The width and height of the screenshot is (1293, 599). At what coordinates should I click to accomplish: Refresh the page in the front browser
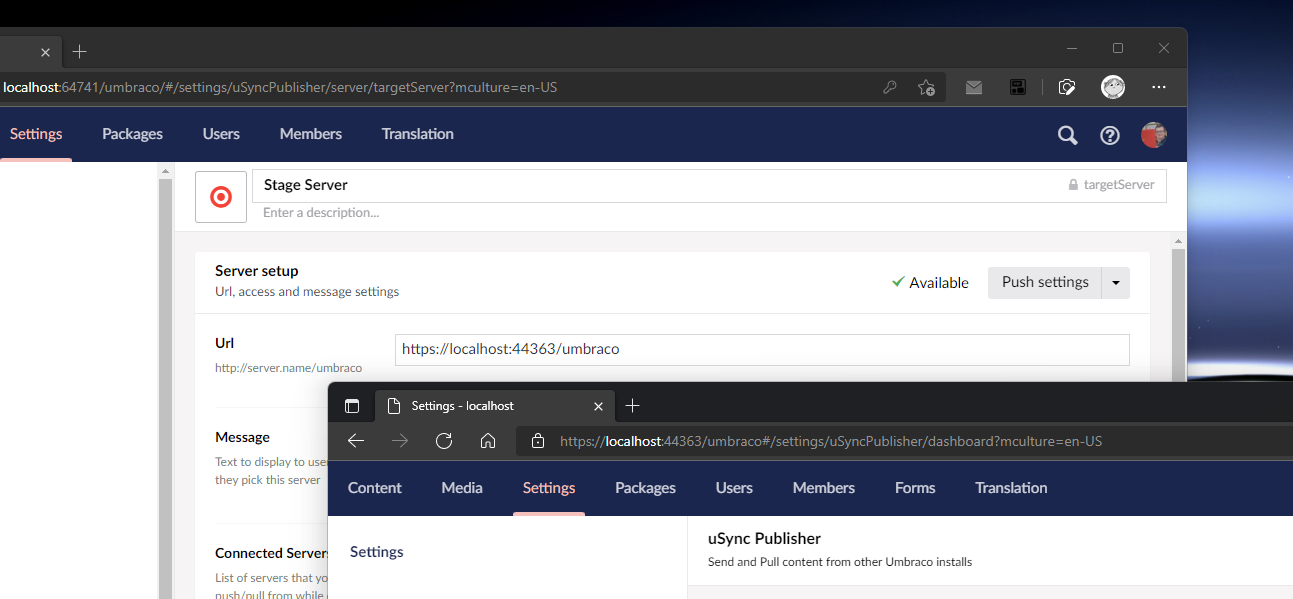pos(444,441)
